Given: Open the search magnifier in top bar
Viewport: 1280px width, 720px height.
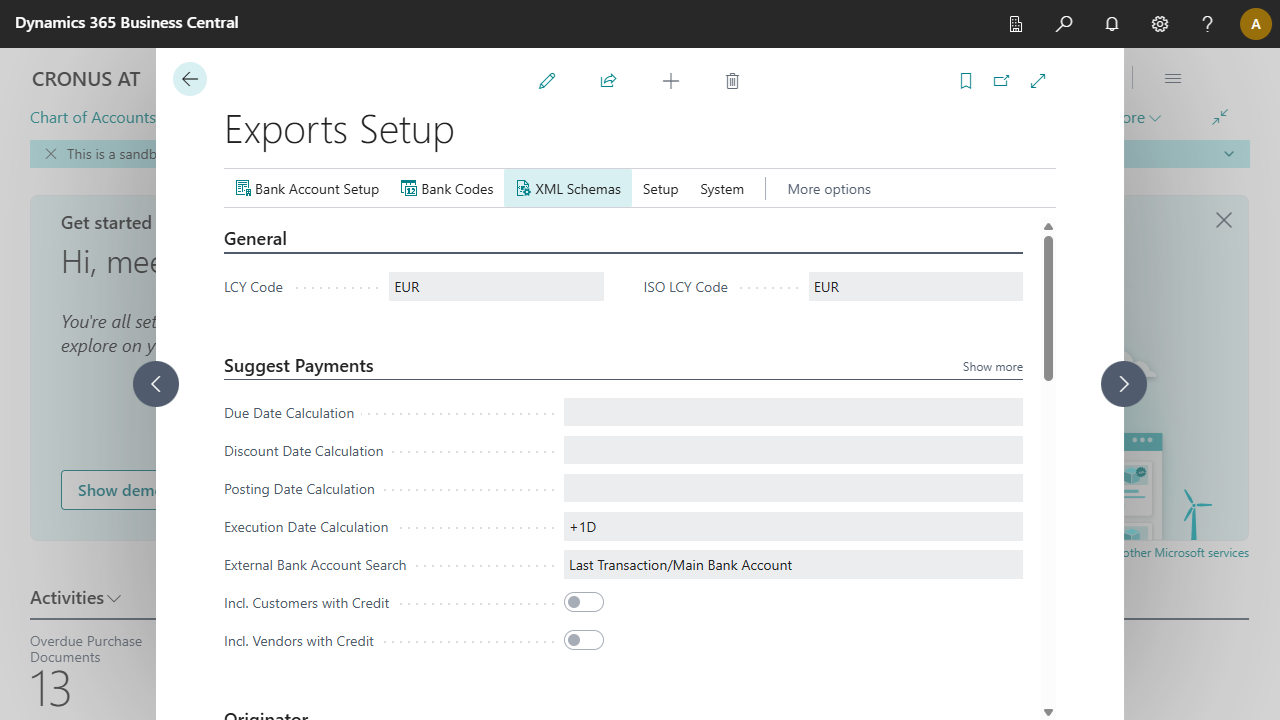Looking at the screenshot, I should (1064, 24).
